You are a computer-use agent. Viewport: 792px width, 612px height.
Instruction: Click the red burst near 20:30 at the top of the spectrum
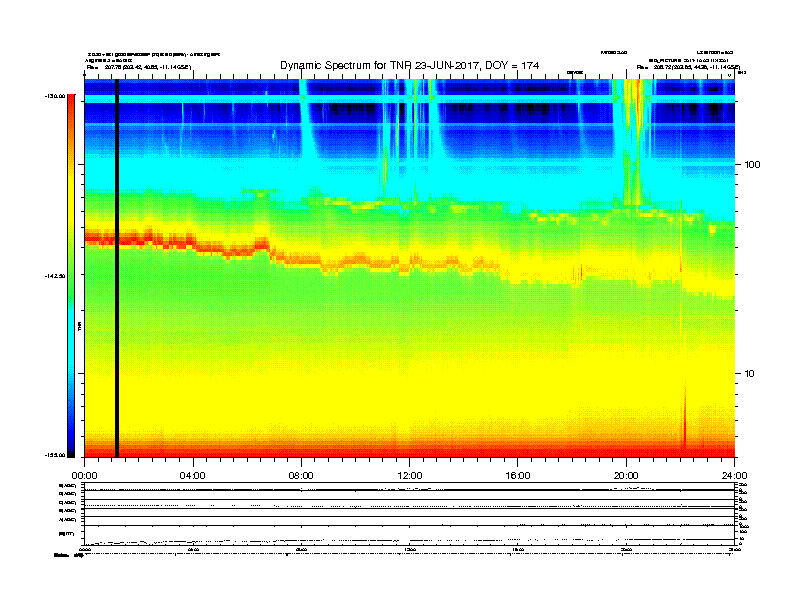coord(638,101)
